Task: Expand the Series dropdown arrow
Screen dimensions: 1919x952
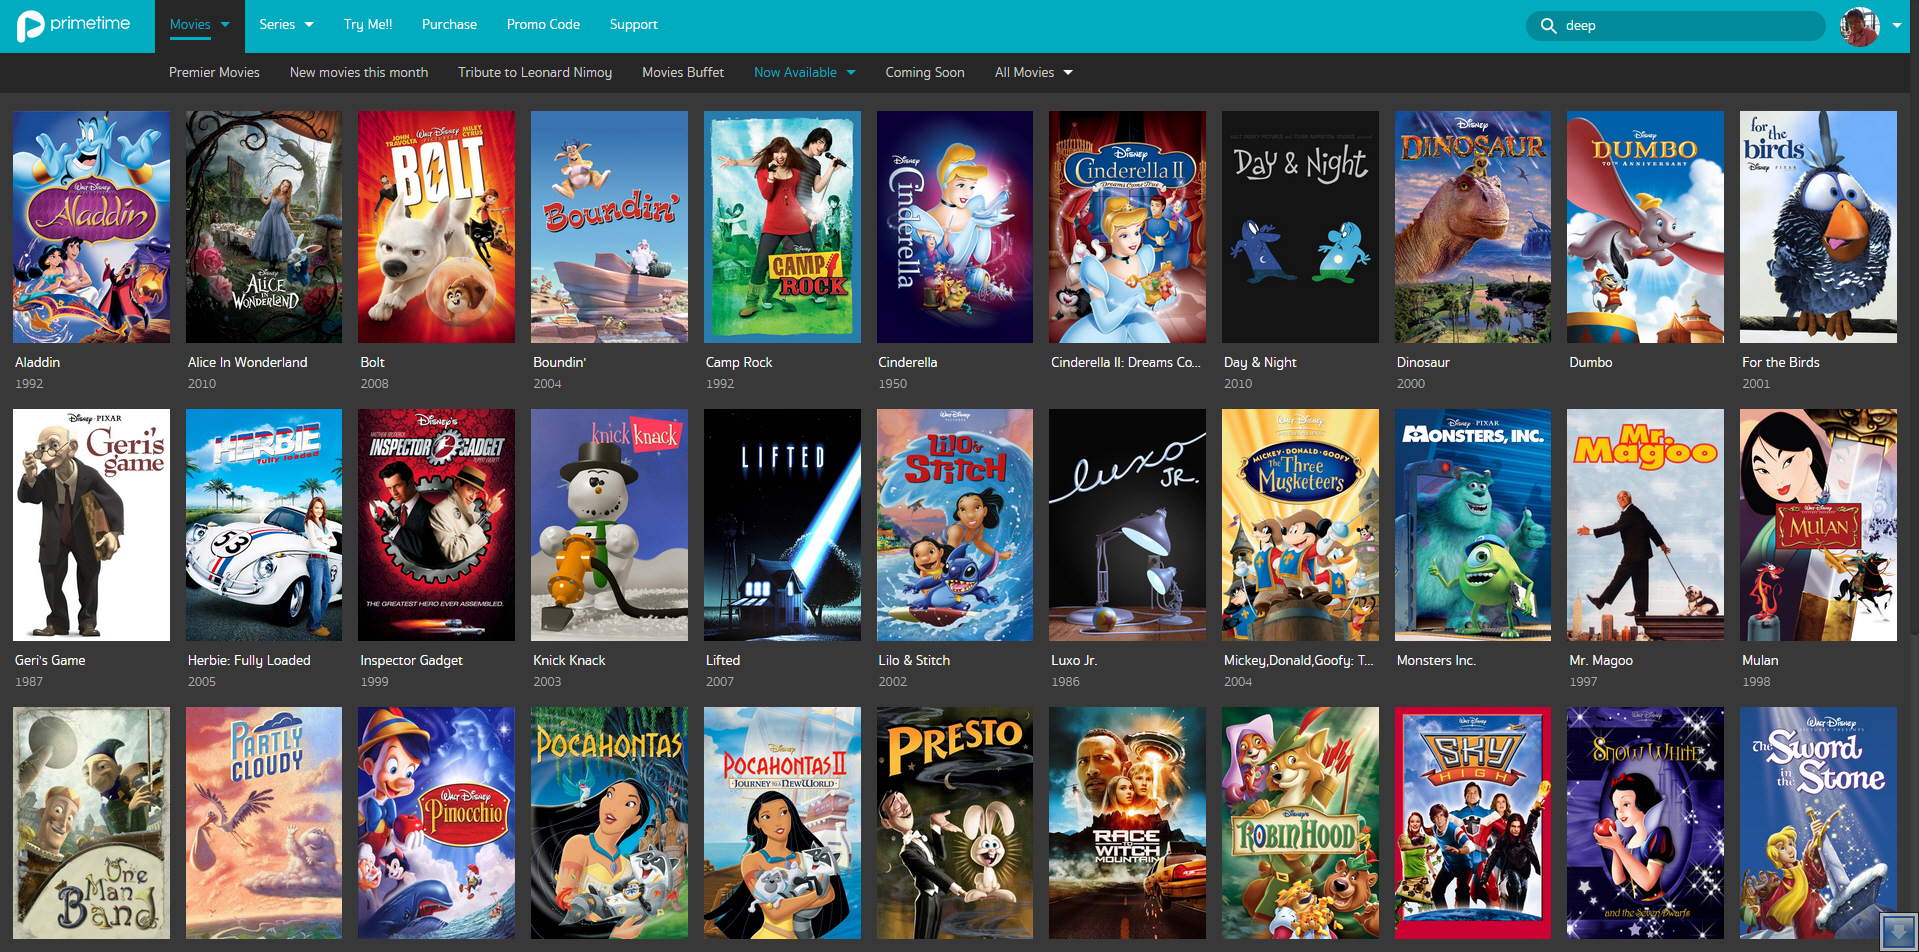Action: pyautogui.click(x=309, y=25)
